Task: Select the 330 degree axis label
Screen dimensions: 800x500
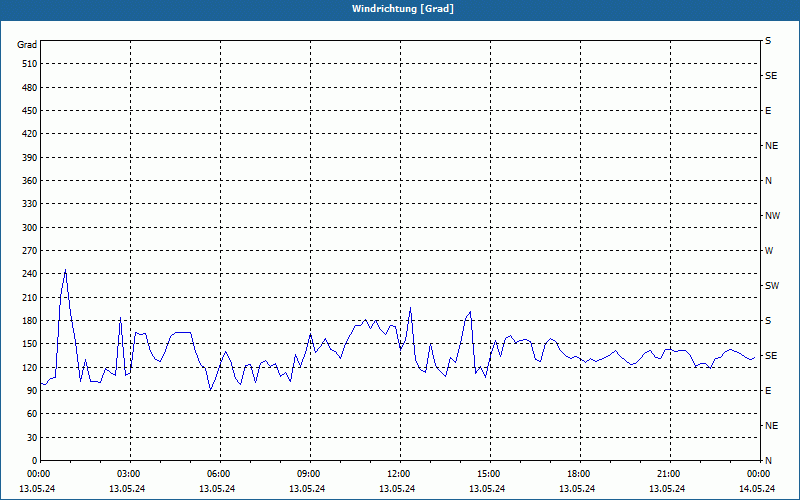Action: tap(30, 204)
